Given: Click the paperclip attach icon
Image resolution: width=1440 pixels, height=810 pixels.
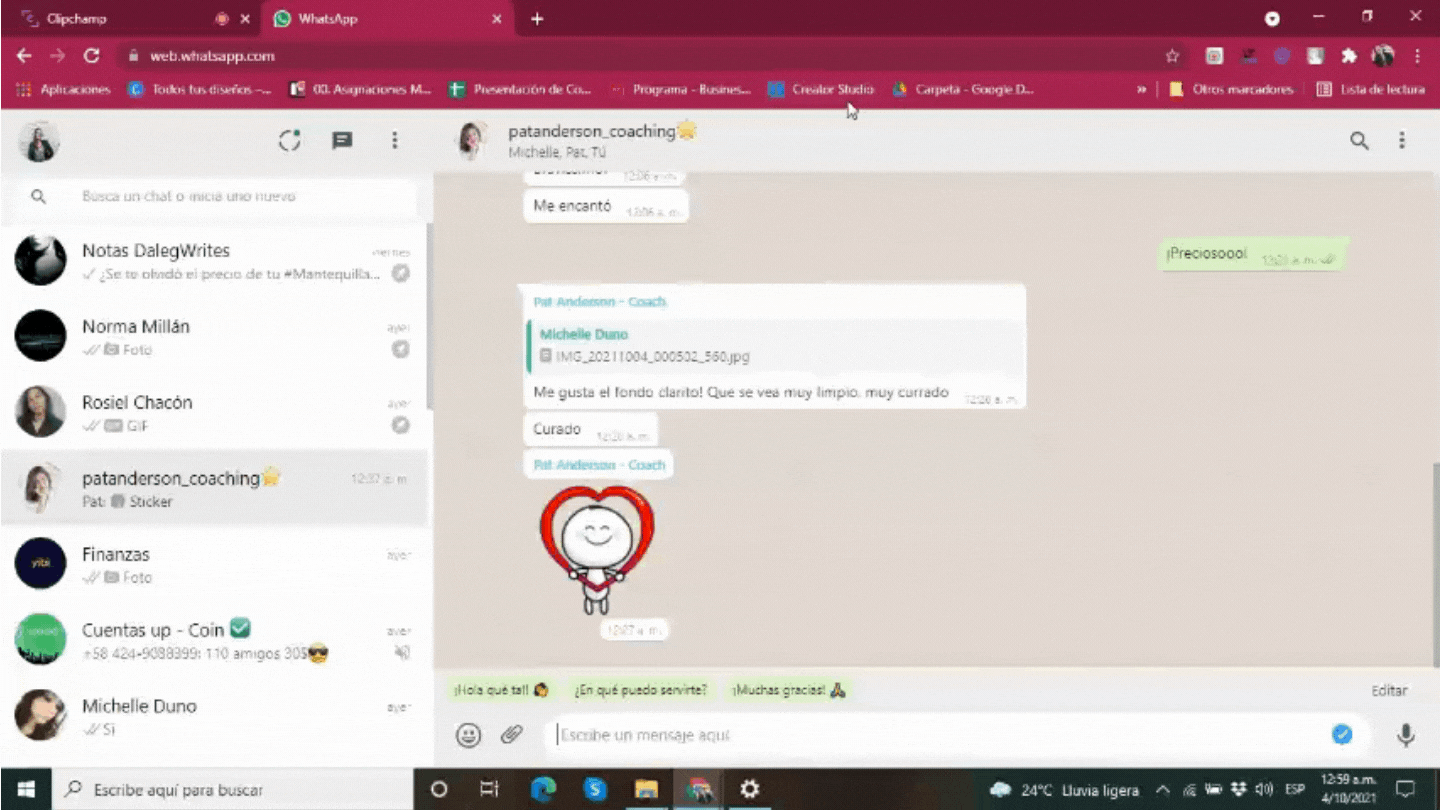Looking at the screenshot, I should pyautogui.click(x=511, y=735).
